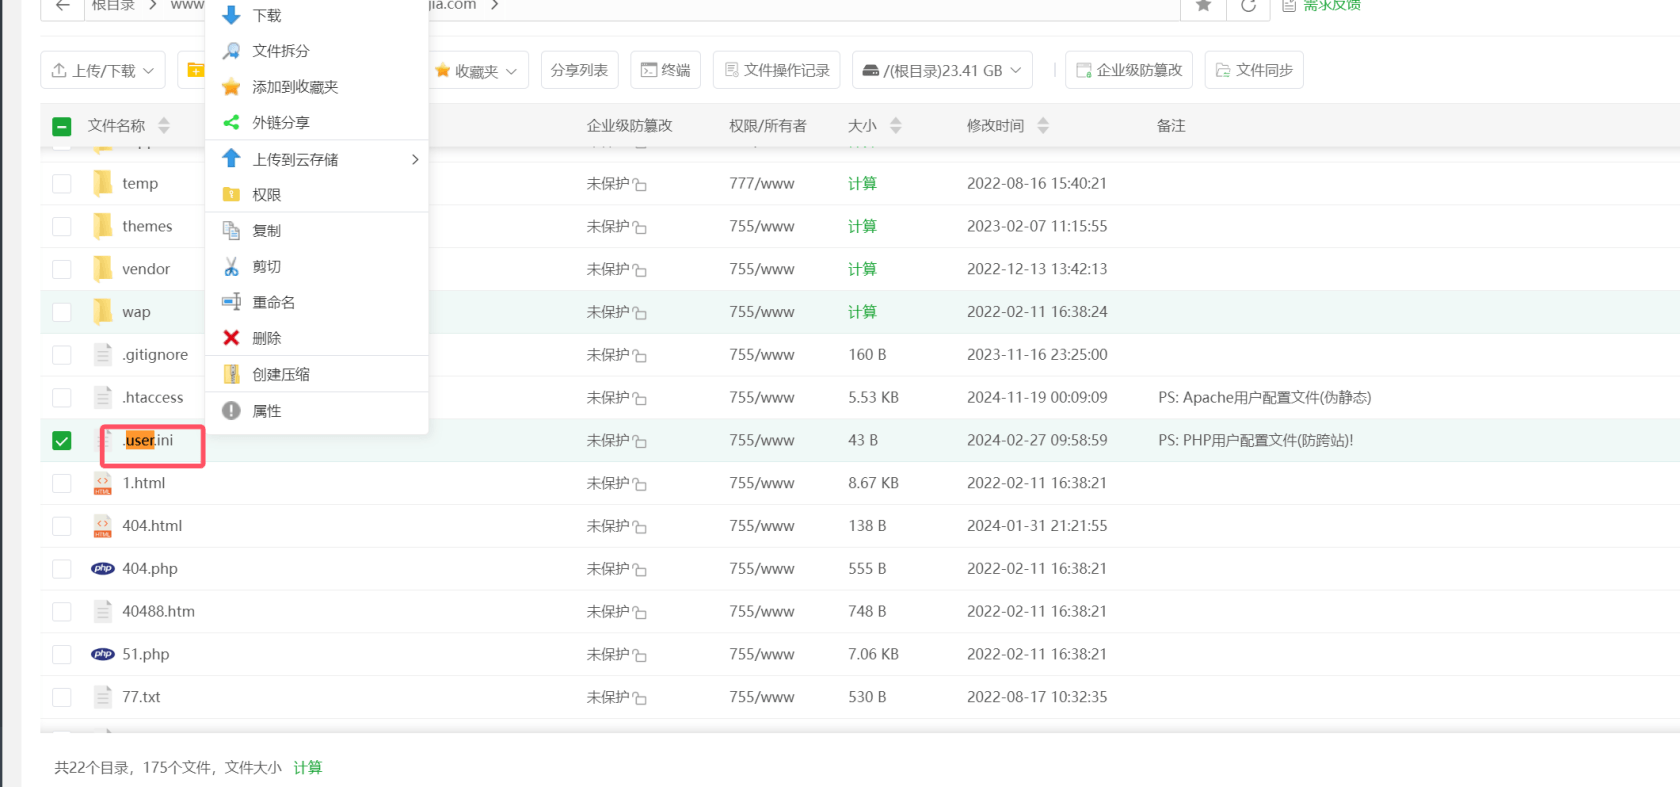Toggle the select-all checkbox in header
Viewport: 1680px width, 787px height.
pos(62,126)
